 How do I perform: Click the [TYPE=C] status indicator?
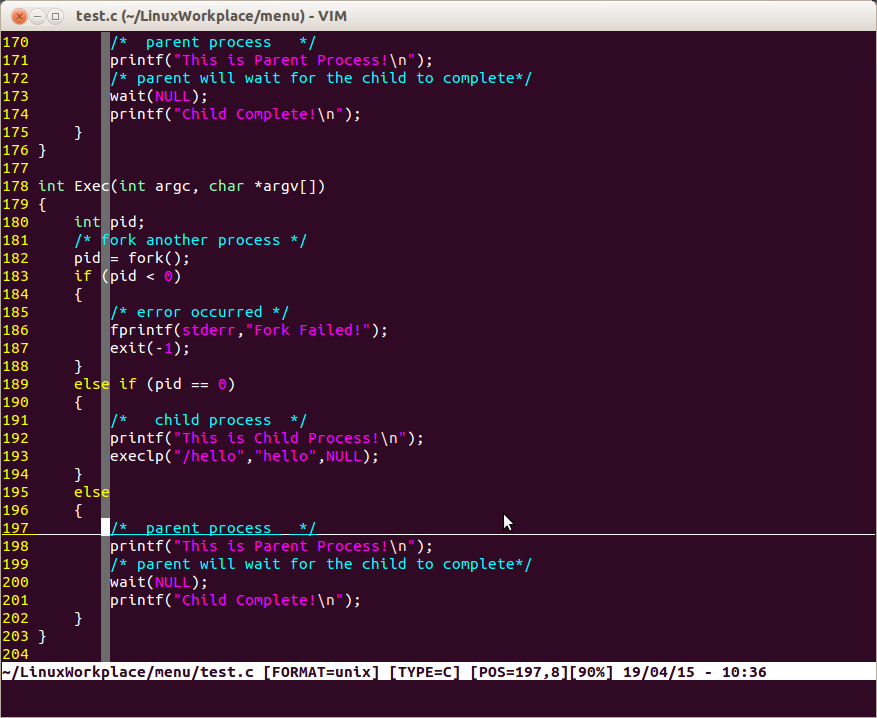[424, 672]
